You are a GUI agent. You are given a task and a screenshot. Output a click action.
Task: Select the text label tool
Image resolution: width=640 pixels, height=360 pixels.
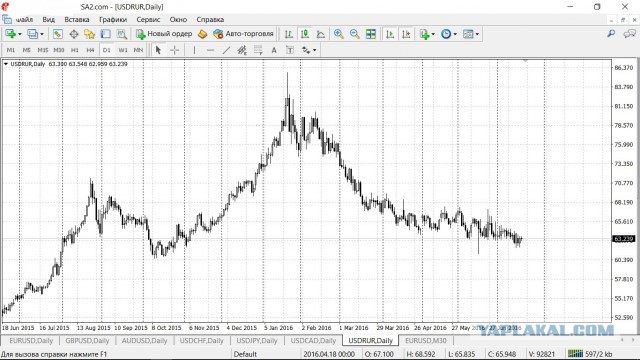290,50
